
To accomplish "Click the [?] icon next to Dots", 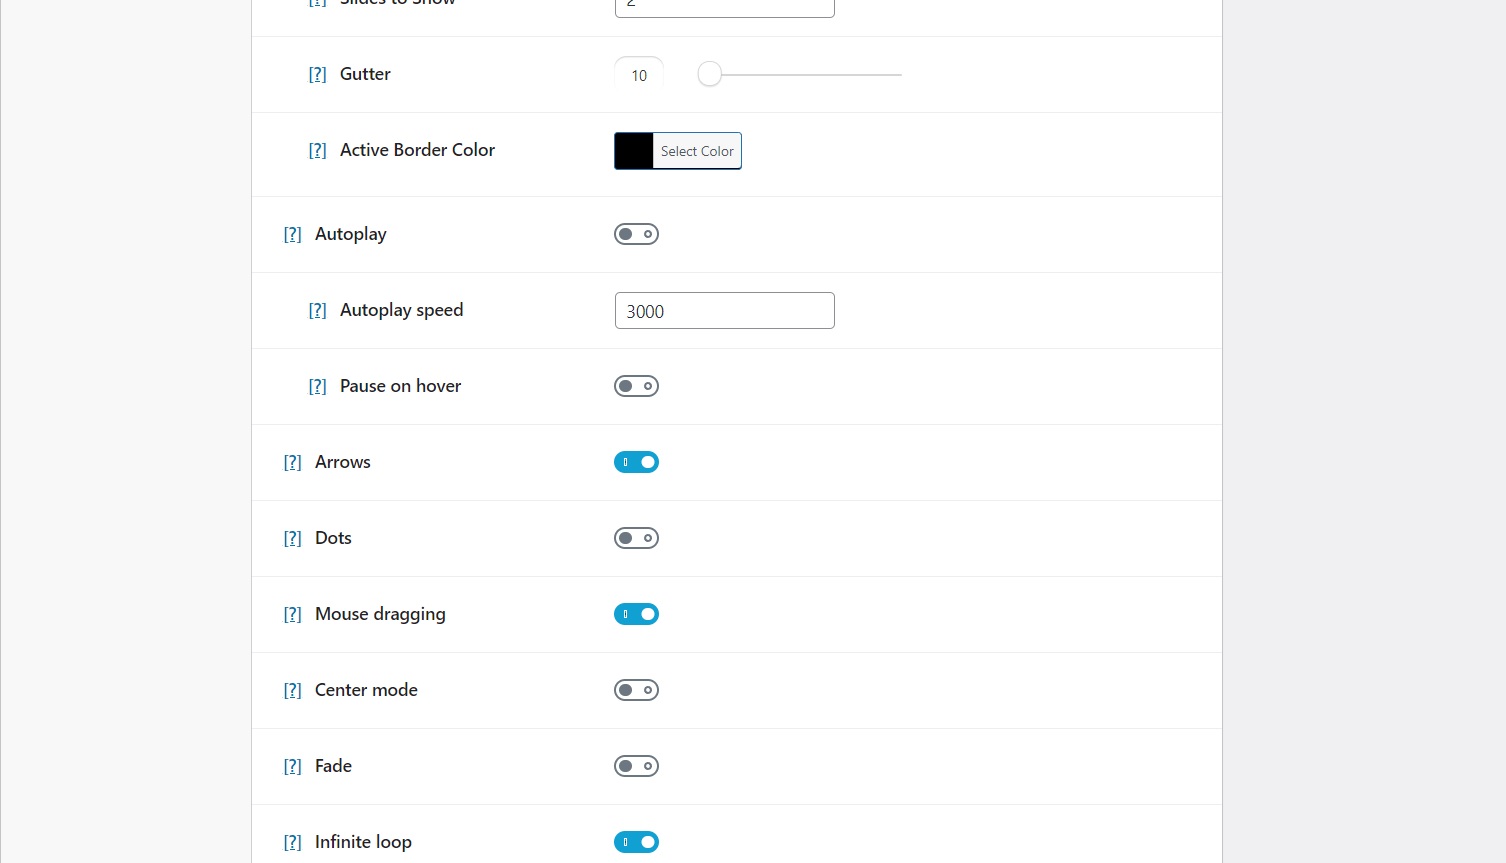I will point(292,539).
